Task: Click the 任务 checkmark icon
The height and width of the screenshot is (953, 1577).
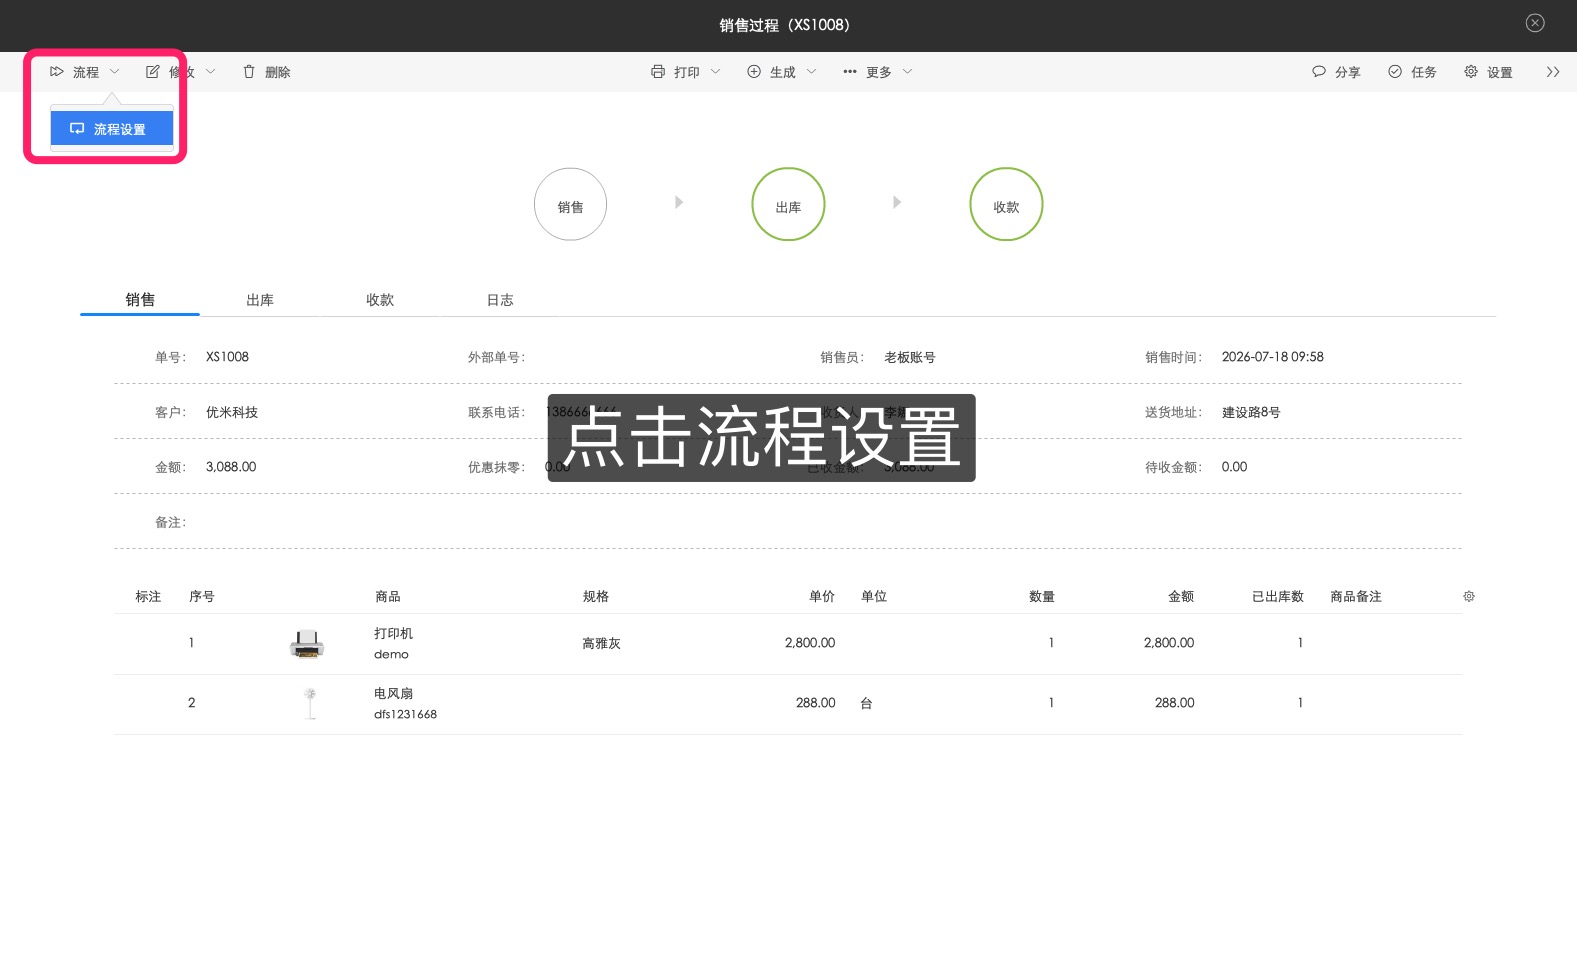Action: click(1395, 72)
